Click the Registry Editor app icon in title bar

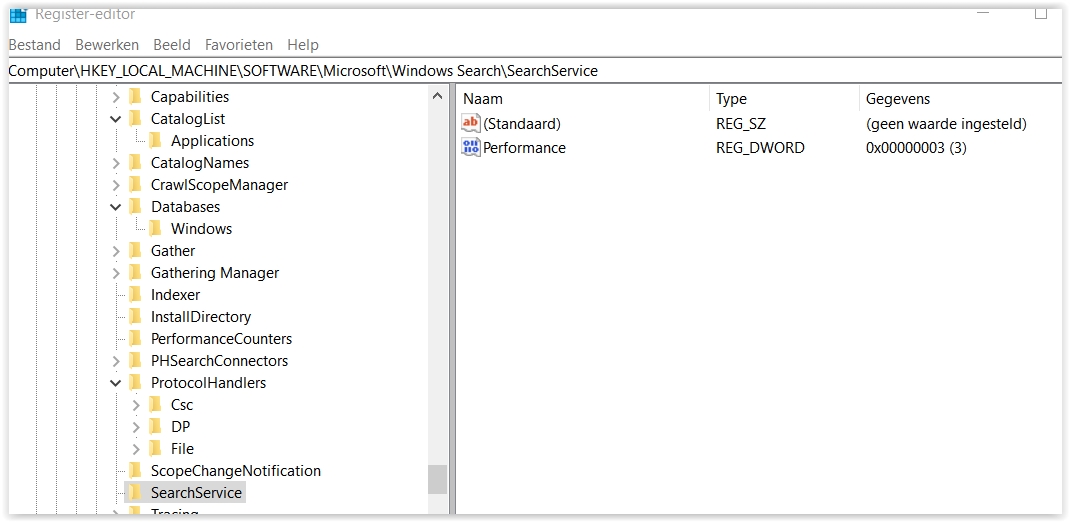pos(18,14)
